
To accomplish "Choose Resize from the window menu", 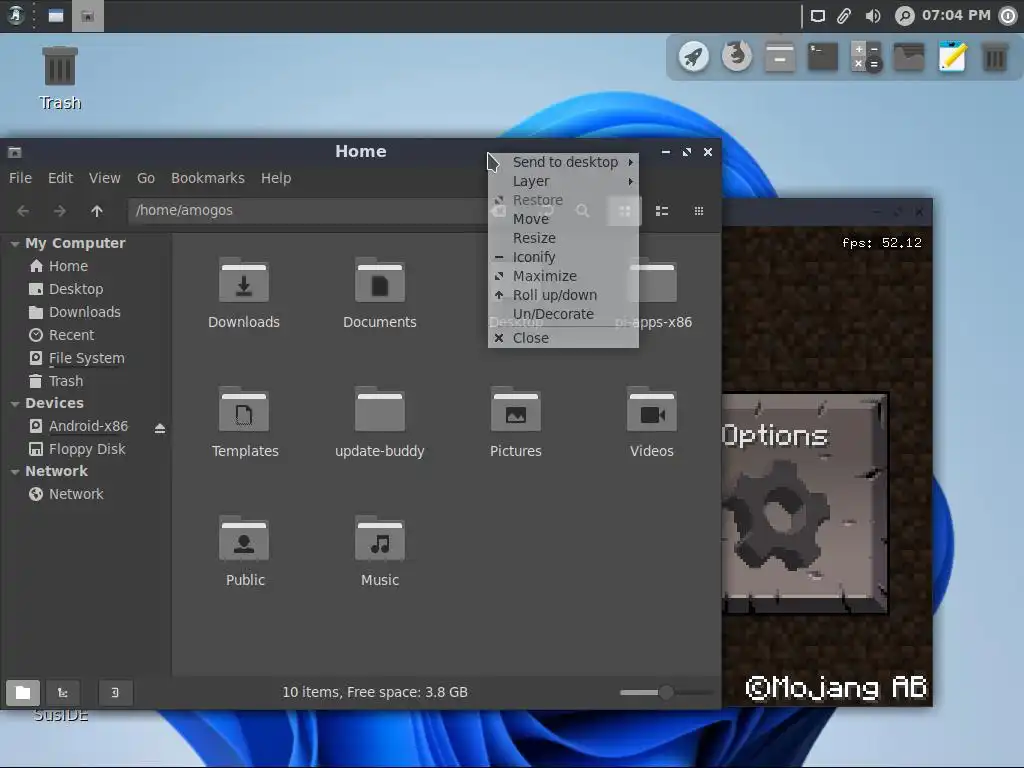I will coord(563,238).
